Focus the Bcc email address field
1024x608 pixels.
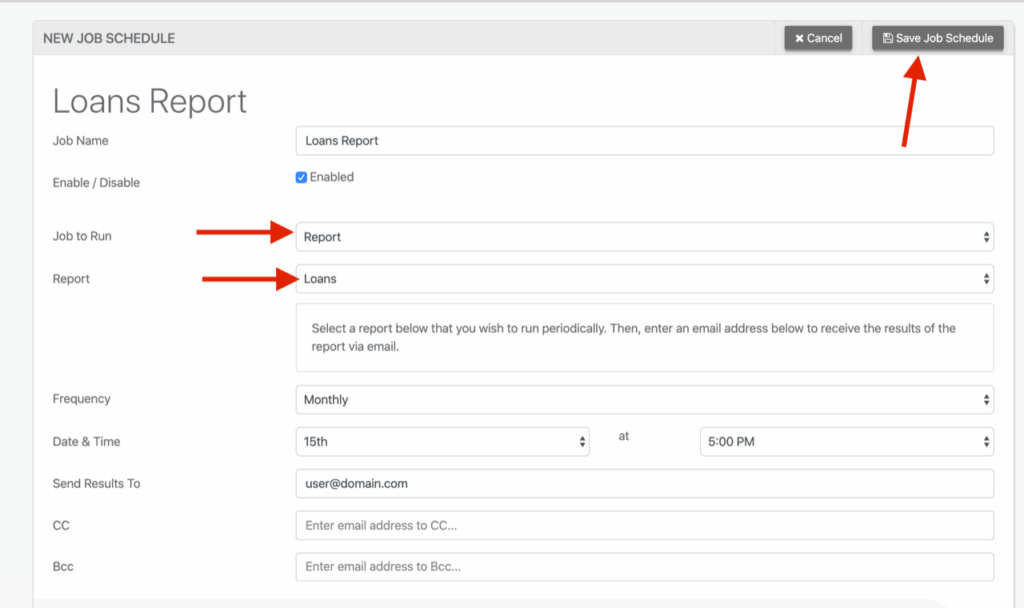[644, 567]
